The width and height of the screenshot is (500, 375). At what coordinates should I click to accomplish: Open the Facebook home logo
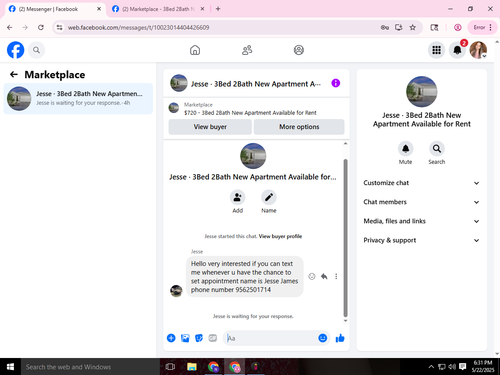coord(16,50)
